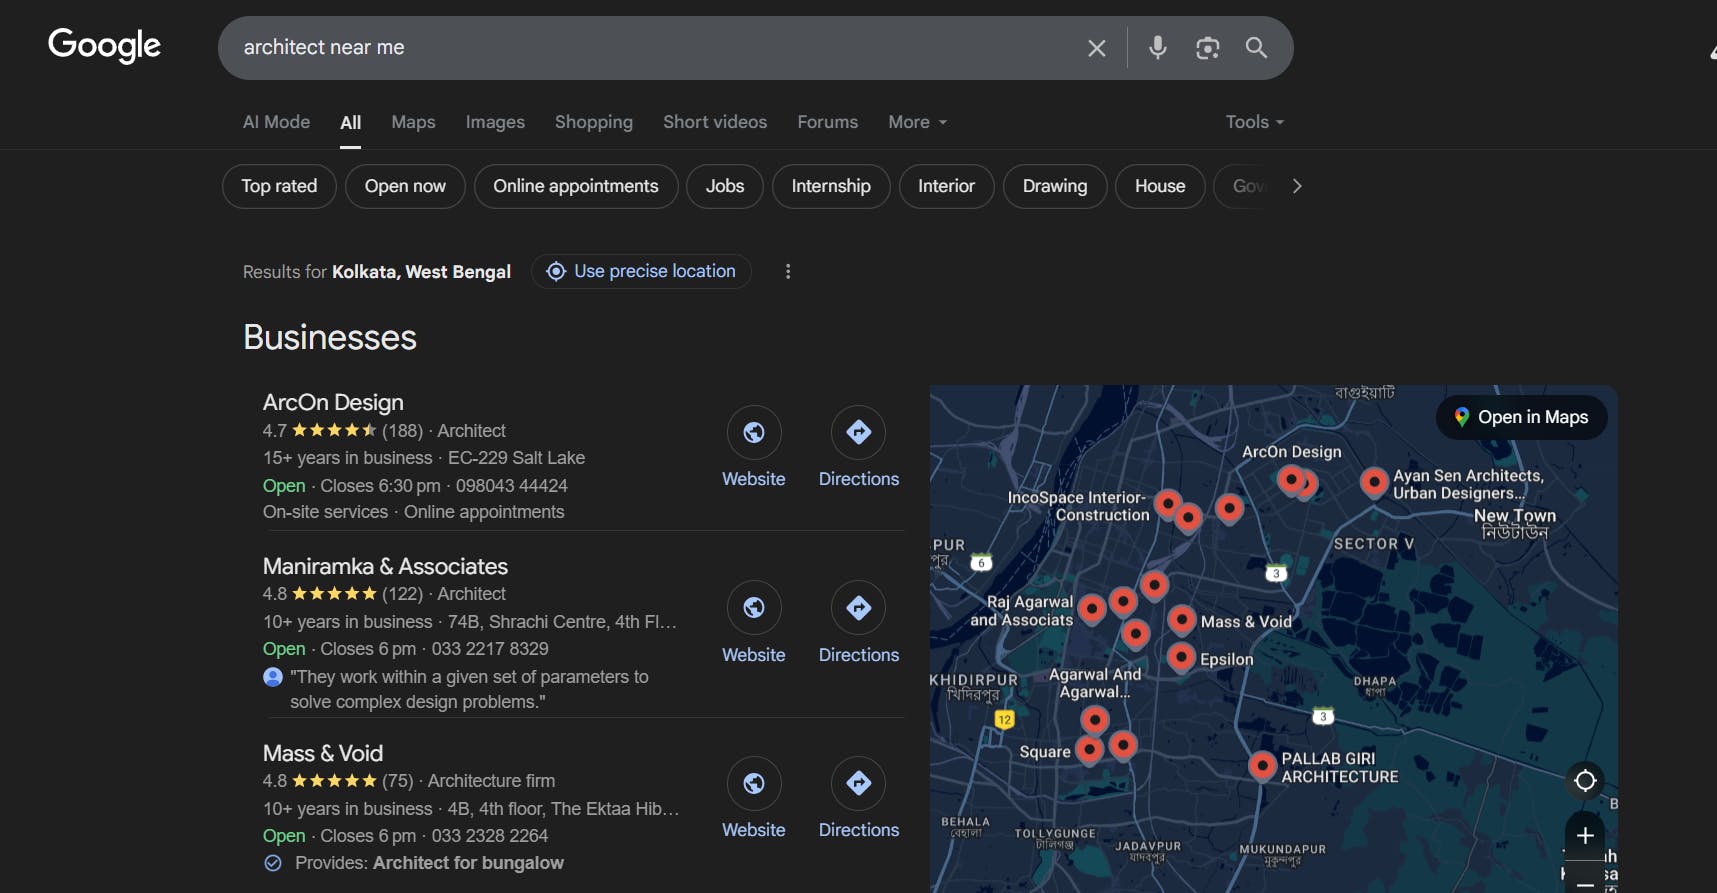1717x893 pixels.
Task: Click the IncoSpace Interior-Construction map pin
Action: click(1167, 504)
